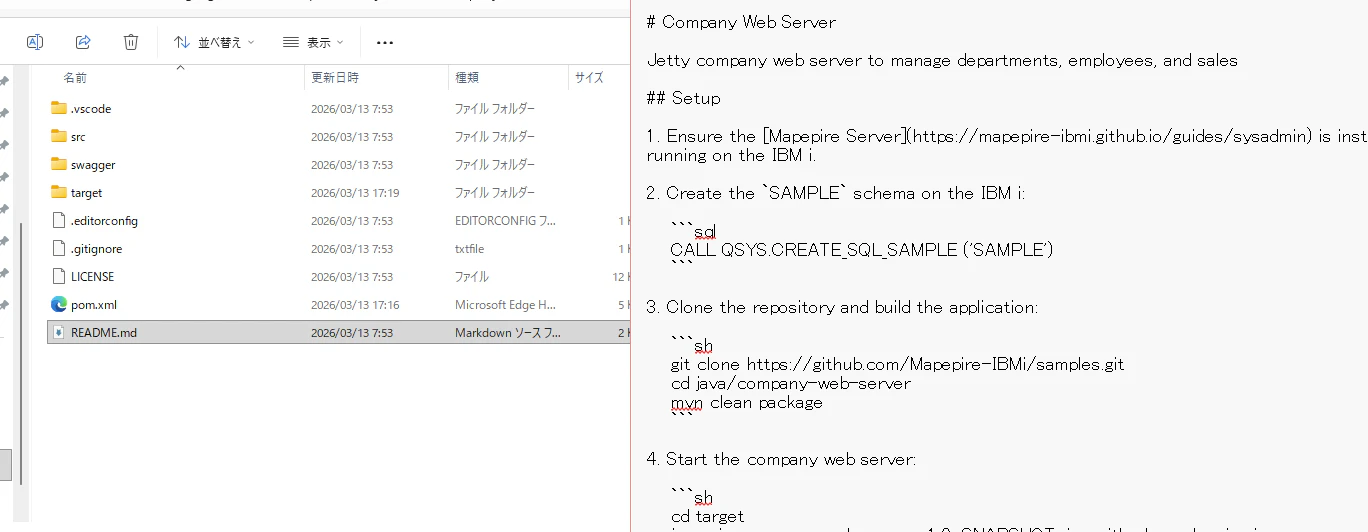Viewport: 1368px width, 532px height.
Task: Click the 'mvn clean package' line
Action: (x=746, y=403)
